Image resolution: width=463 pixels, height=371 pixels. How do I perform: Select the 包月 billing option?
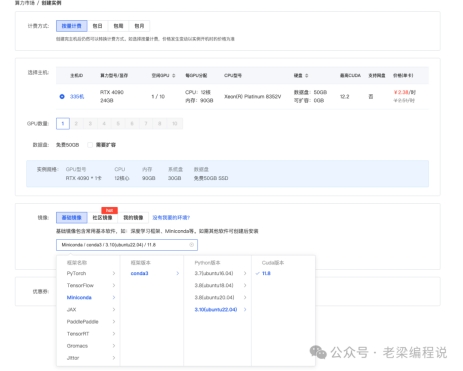tap(139, 26)
